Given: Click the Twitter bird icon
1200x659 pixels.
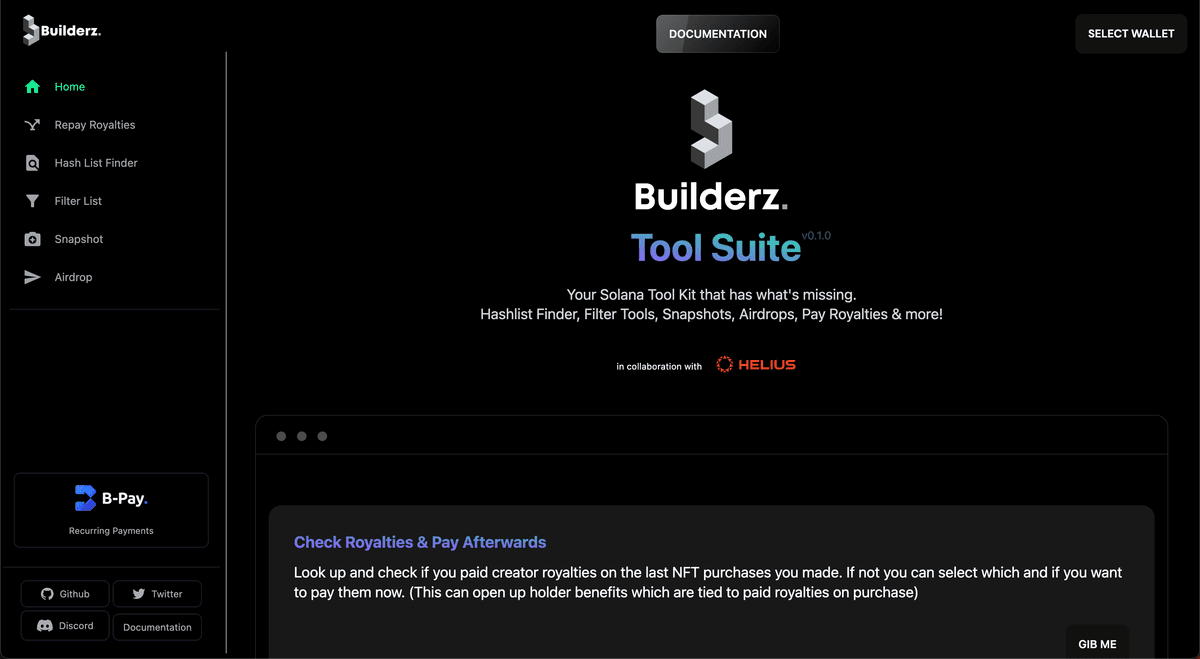Looking at the screenshot, I should pos(139,593).
